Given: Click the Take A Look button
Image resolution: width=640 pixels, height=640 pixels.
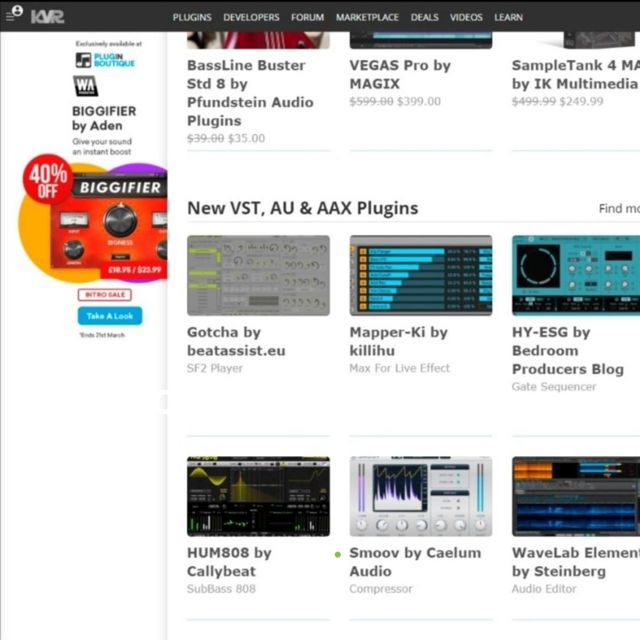Looking at the screenshot, I should [109, 315].
